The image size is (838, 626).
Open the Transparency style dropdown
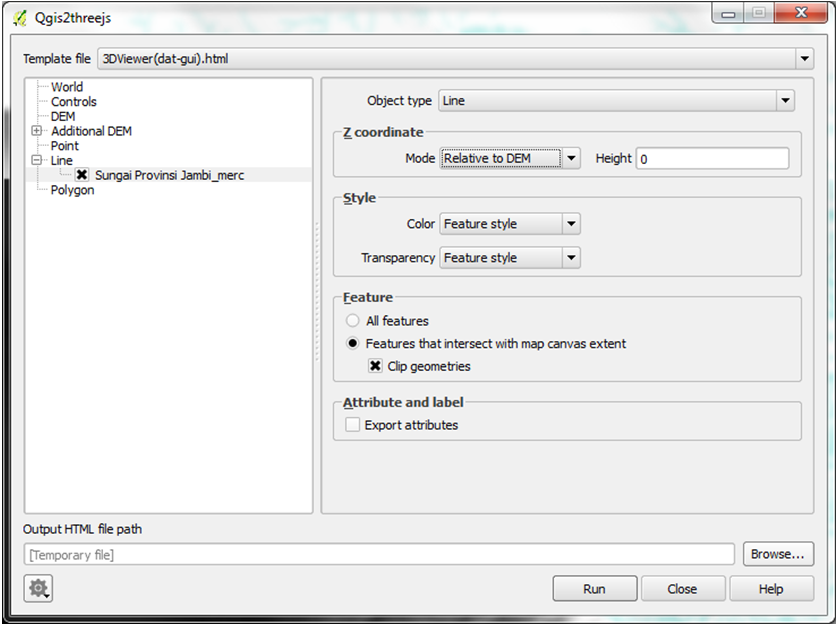[x=510, y=258]
